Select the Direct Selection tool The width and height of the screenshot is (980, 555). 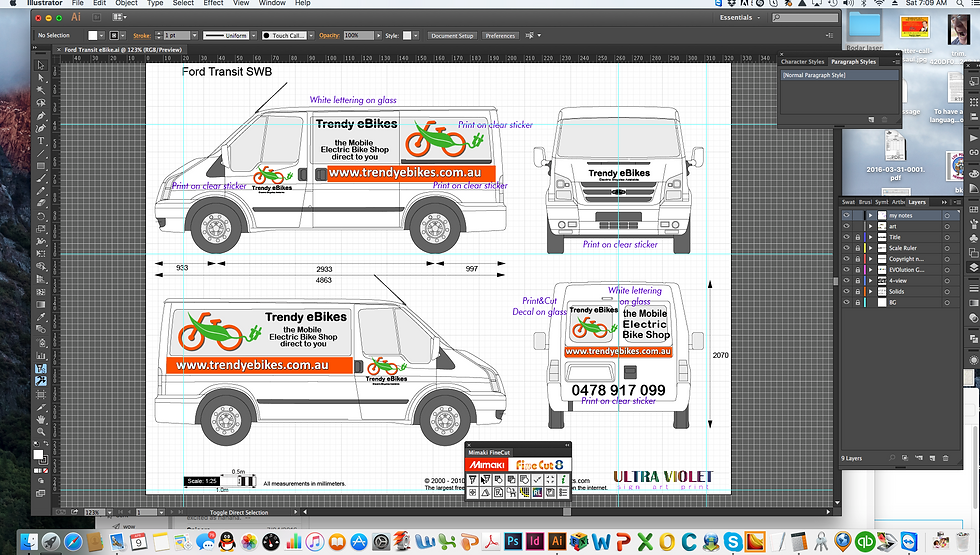(x=41, y=78)
